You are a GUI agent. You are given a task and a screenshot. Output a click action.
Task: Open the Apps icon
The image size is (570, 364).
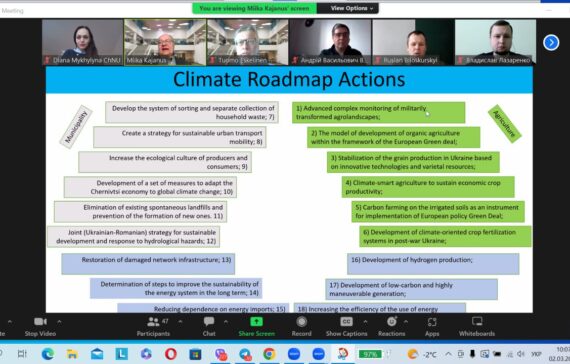432,322
